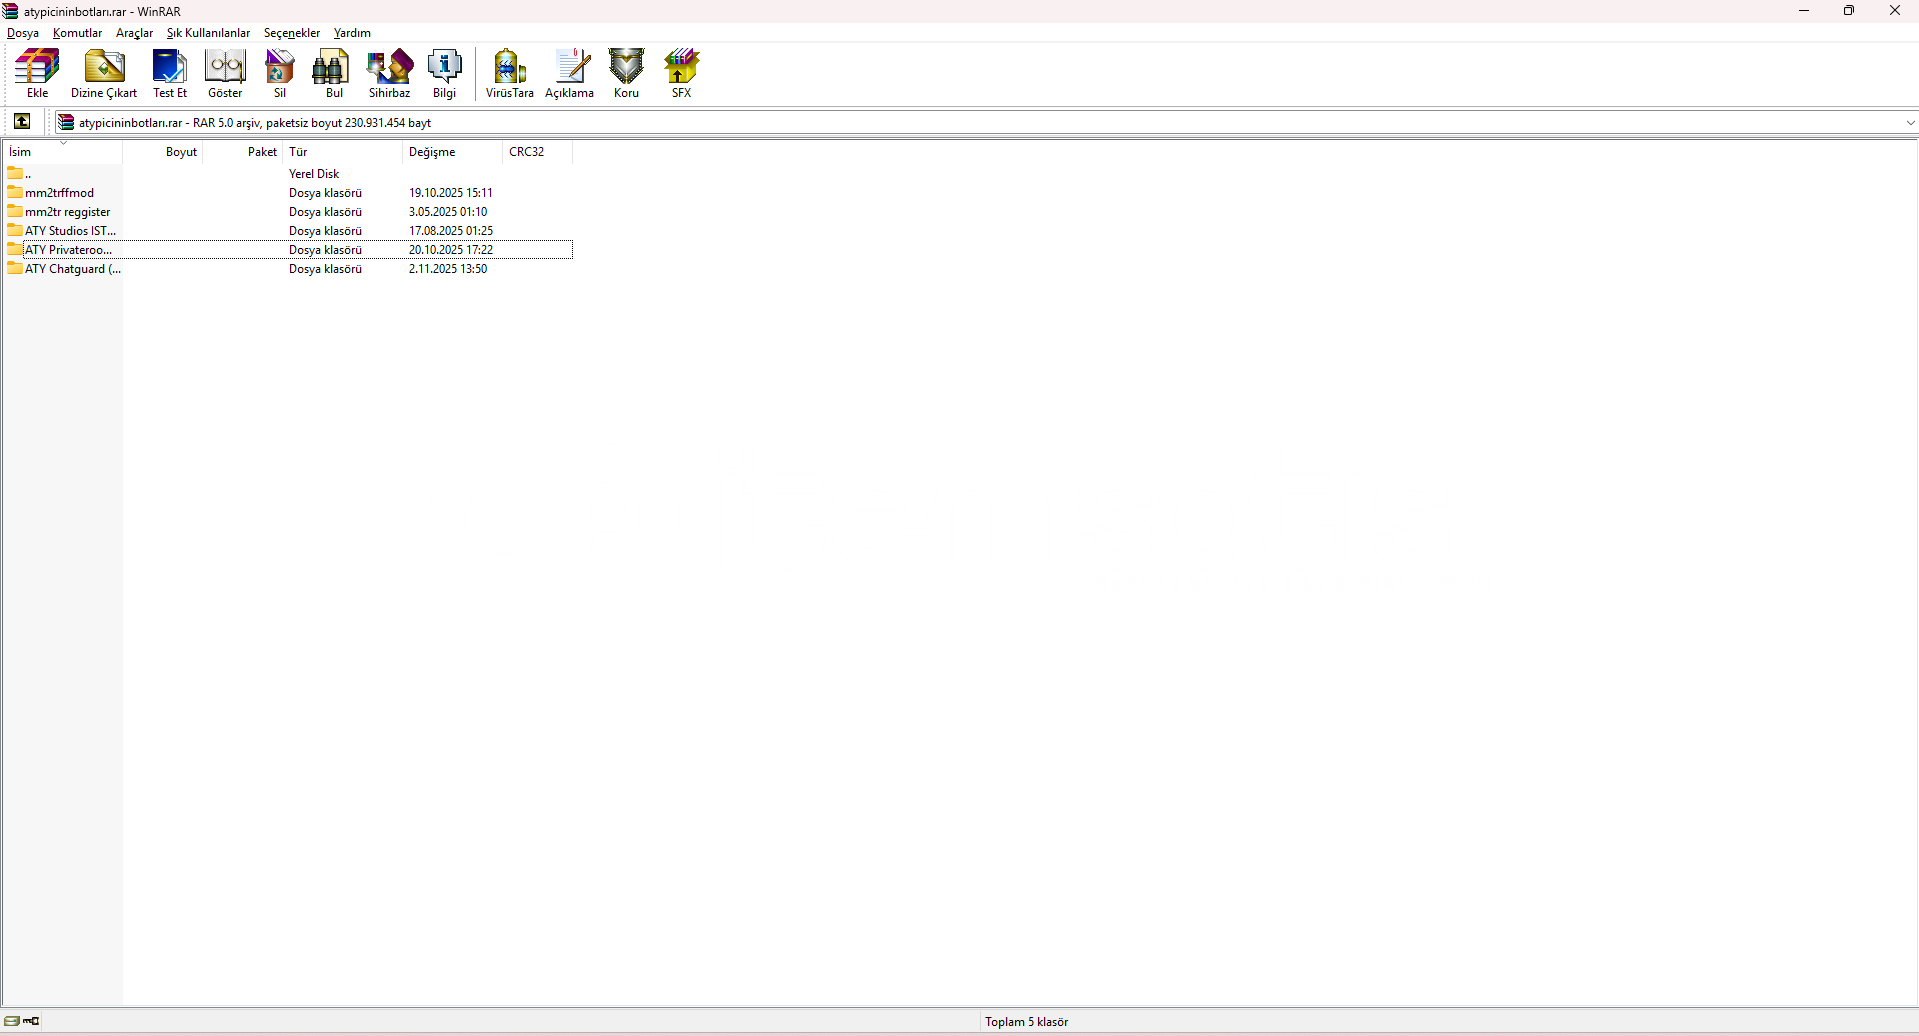This screenshot has height=1036, width=1919.
Task: Click the mm2trffmod folder icon
Action: (15, 192)
